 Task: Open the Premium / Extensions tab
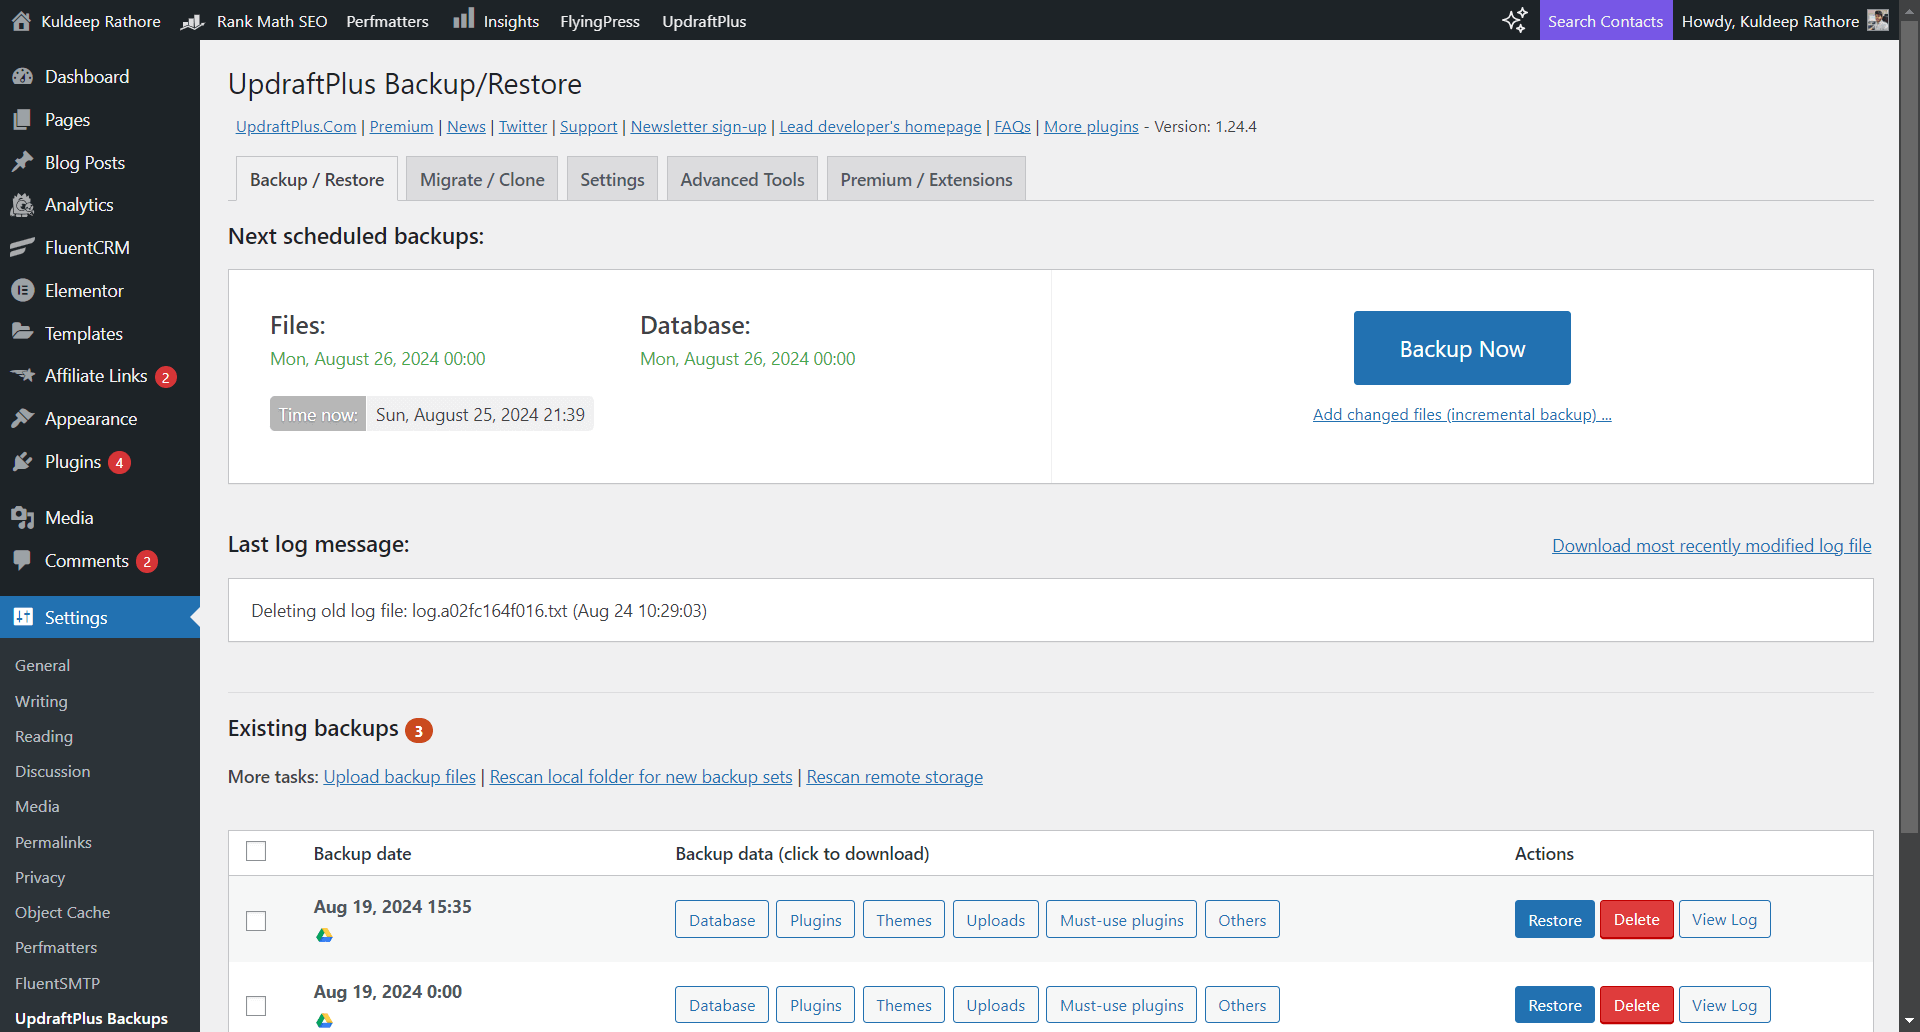926,179
